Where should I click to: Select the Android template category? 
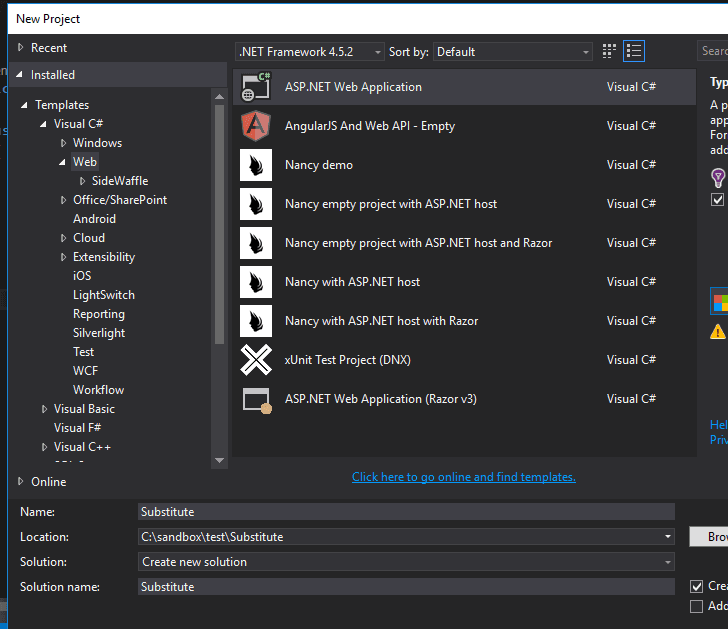point(94,219)
